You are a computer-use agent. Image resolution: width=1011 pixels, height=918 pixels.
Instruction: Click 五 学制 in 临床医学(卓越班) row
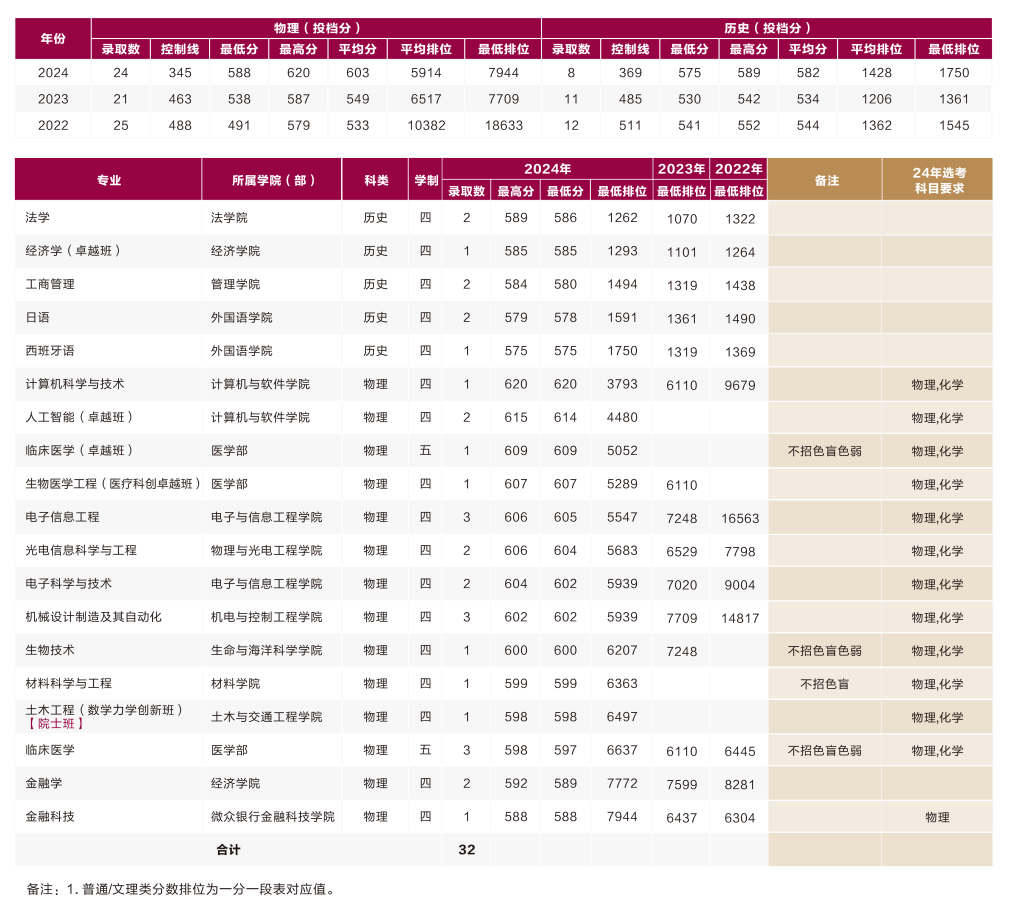coord(426,451)
